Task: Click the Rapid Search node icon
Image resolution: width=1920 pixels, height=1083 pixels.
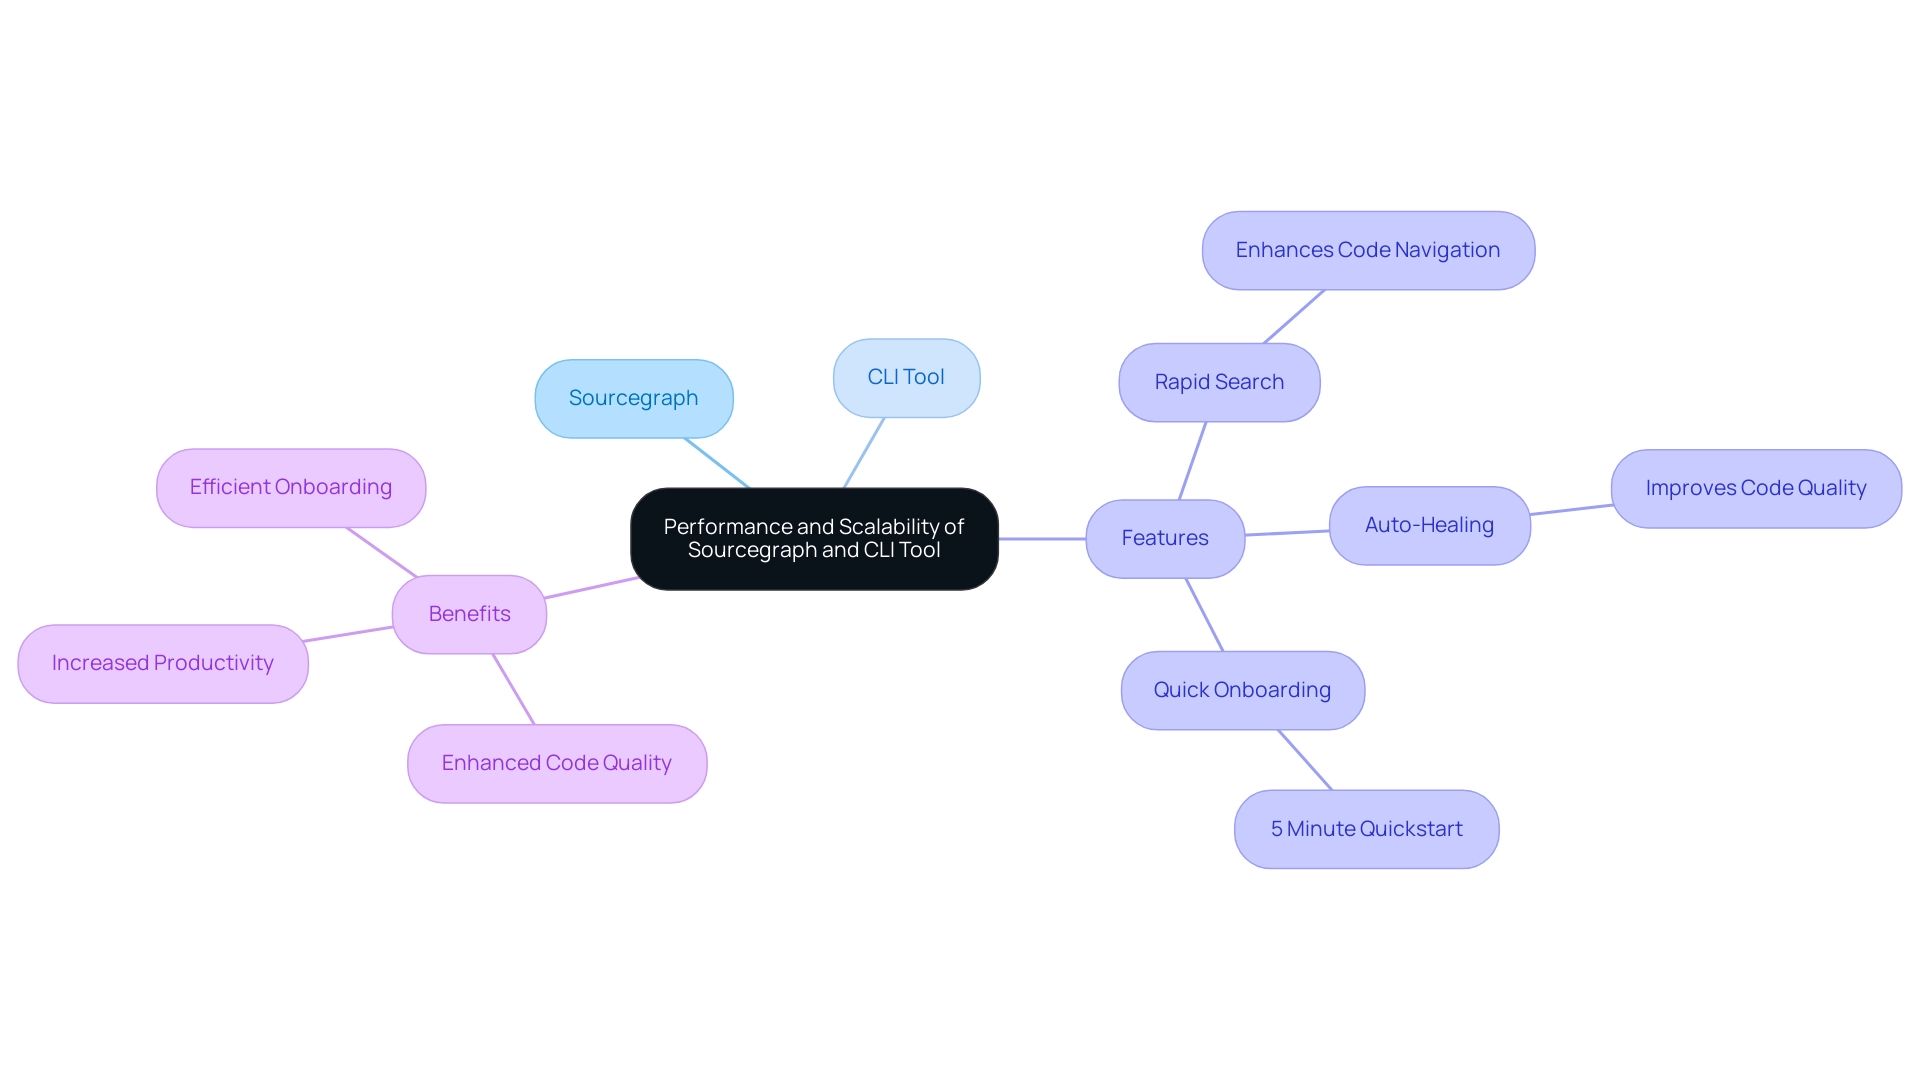Action: pos(1213,383)
